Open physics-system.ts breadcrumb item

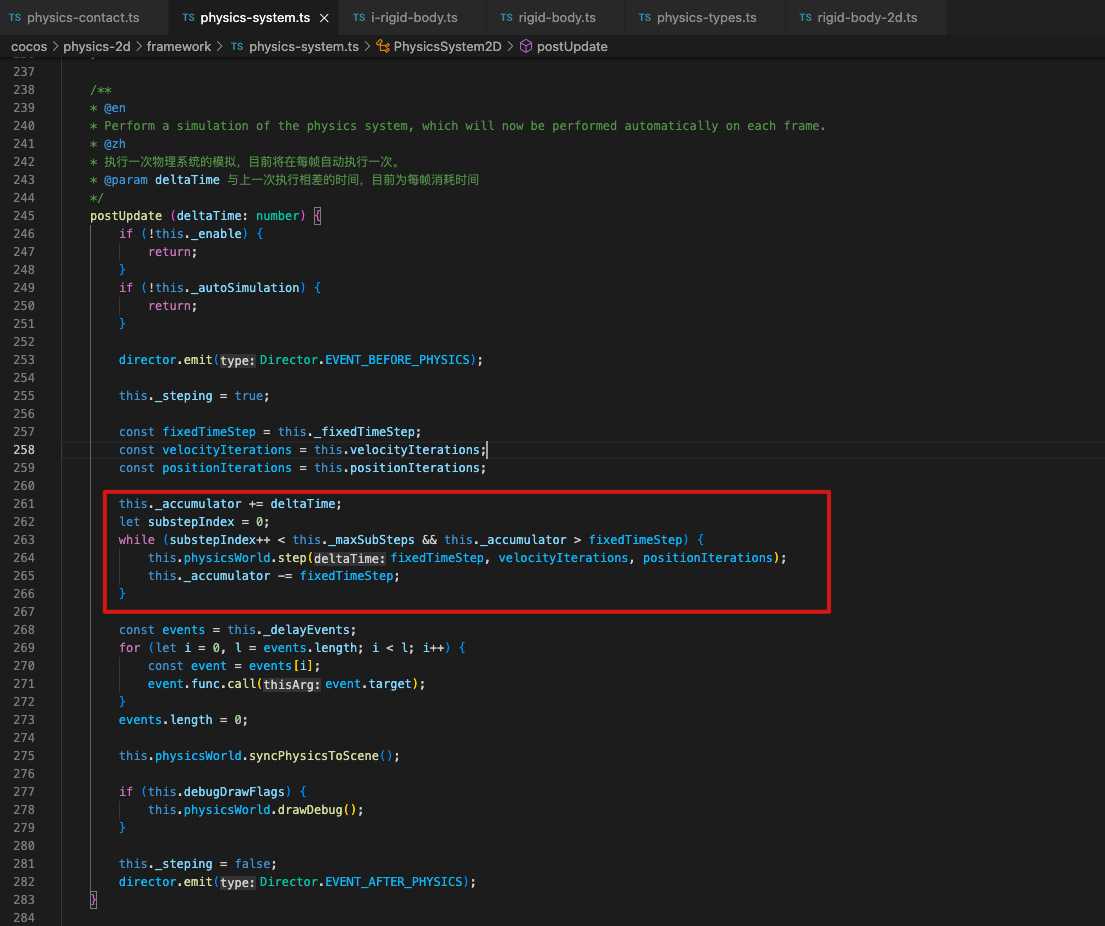tap(304, 47)
